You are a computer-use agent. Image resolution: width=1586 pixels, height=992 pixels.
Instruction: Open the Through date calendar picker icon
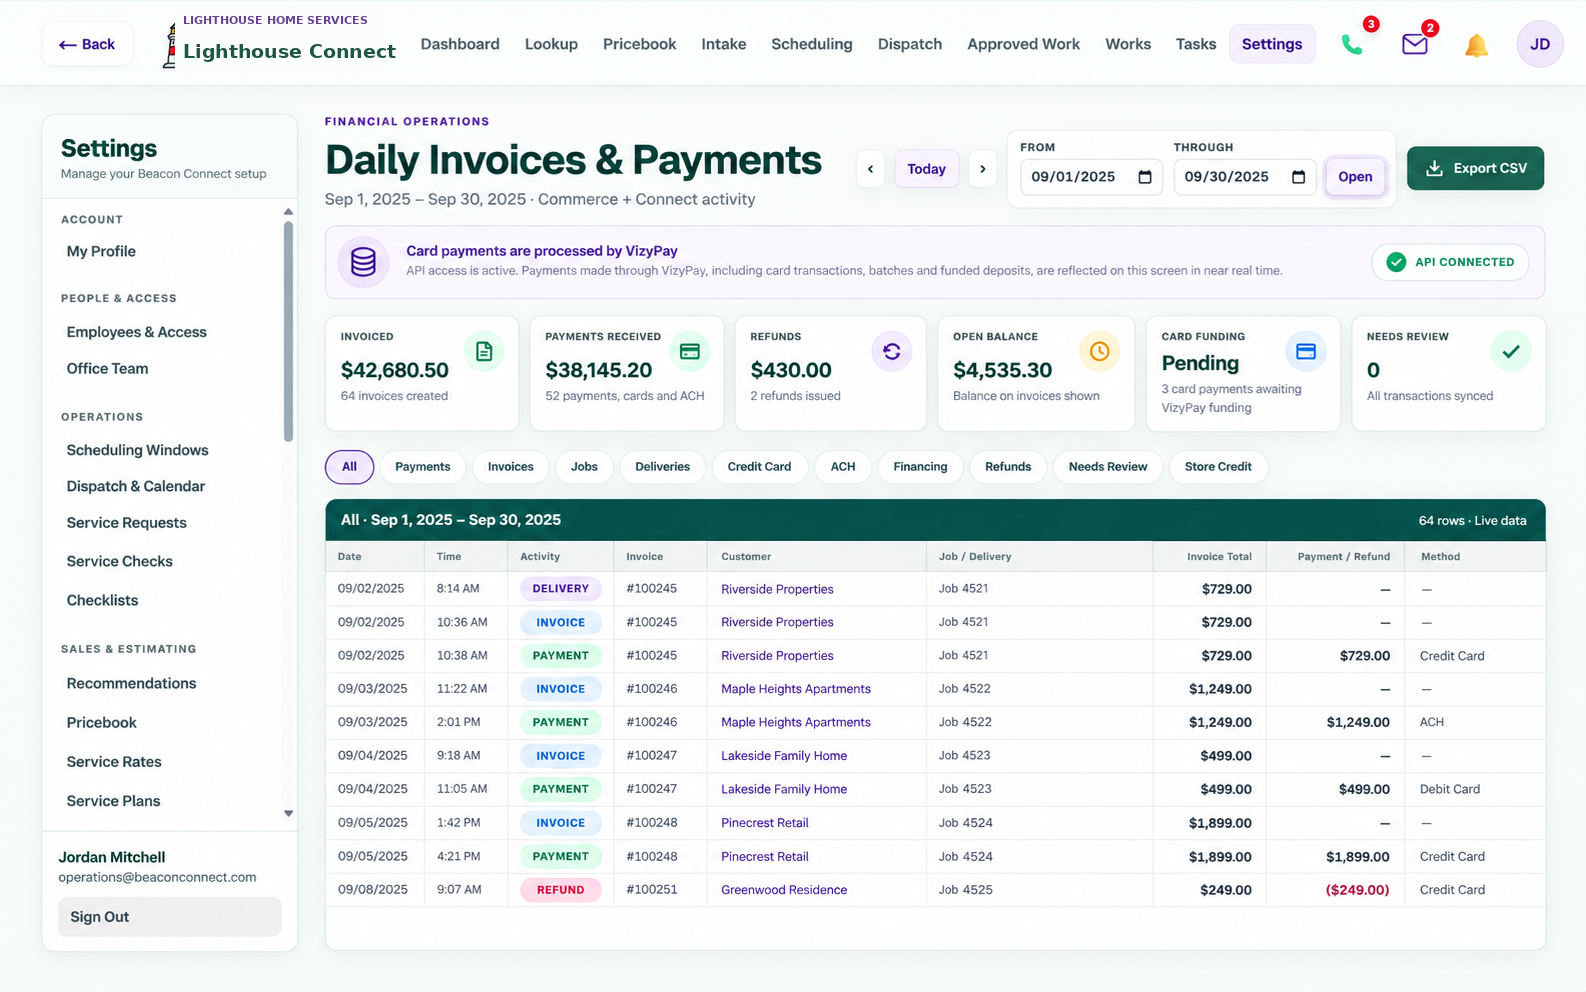1298,177
